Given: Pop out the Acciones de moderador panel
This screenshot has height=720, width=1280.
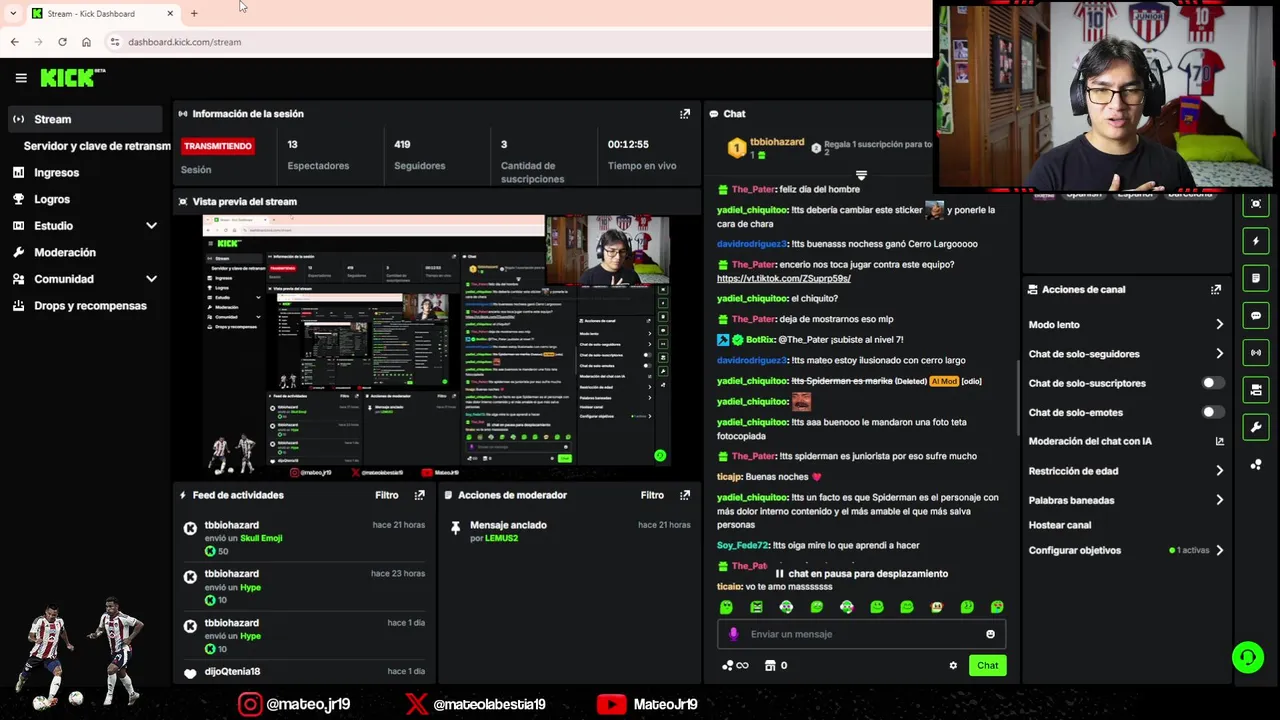Looking at the screenshot, I should (685, 495).
